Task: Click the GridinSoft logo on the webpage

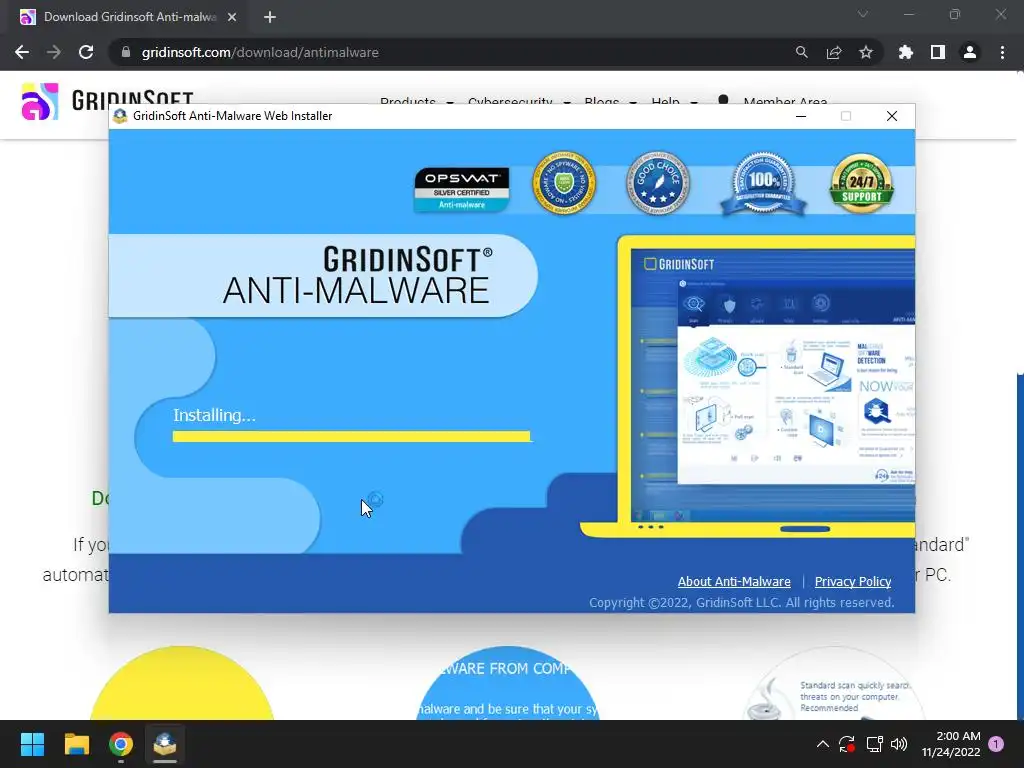Action: click(x=108, y=101)
